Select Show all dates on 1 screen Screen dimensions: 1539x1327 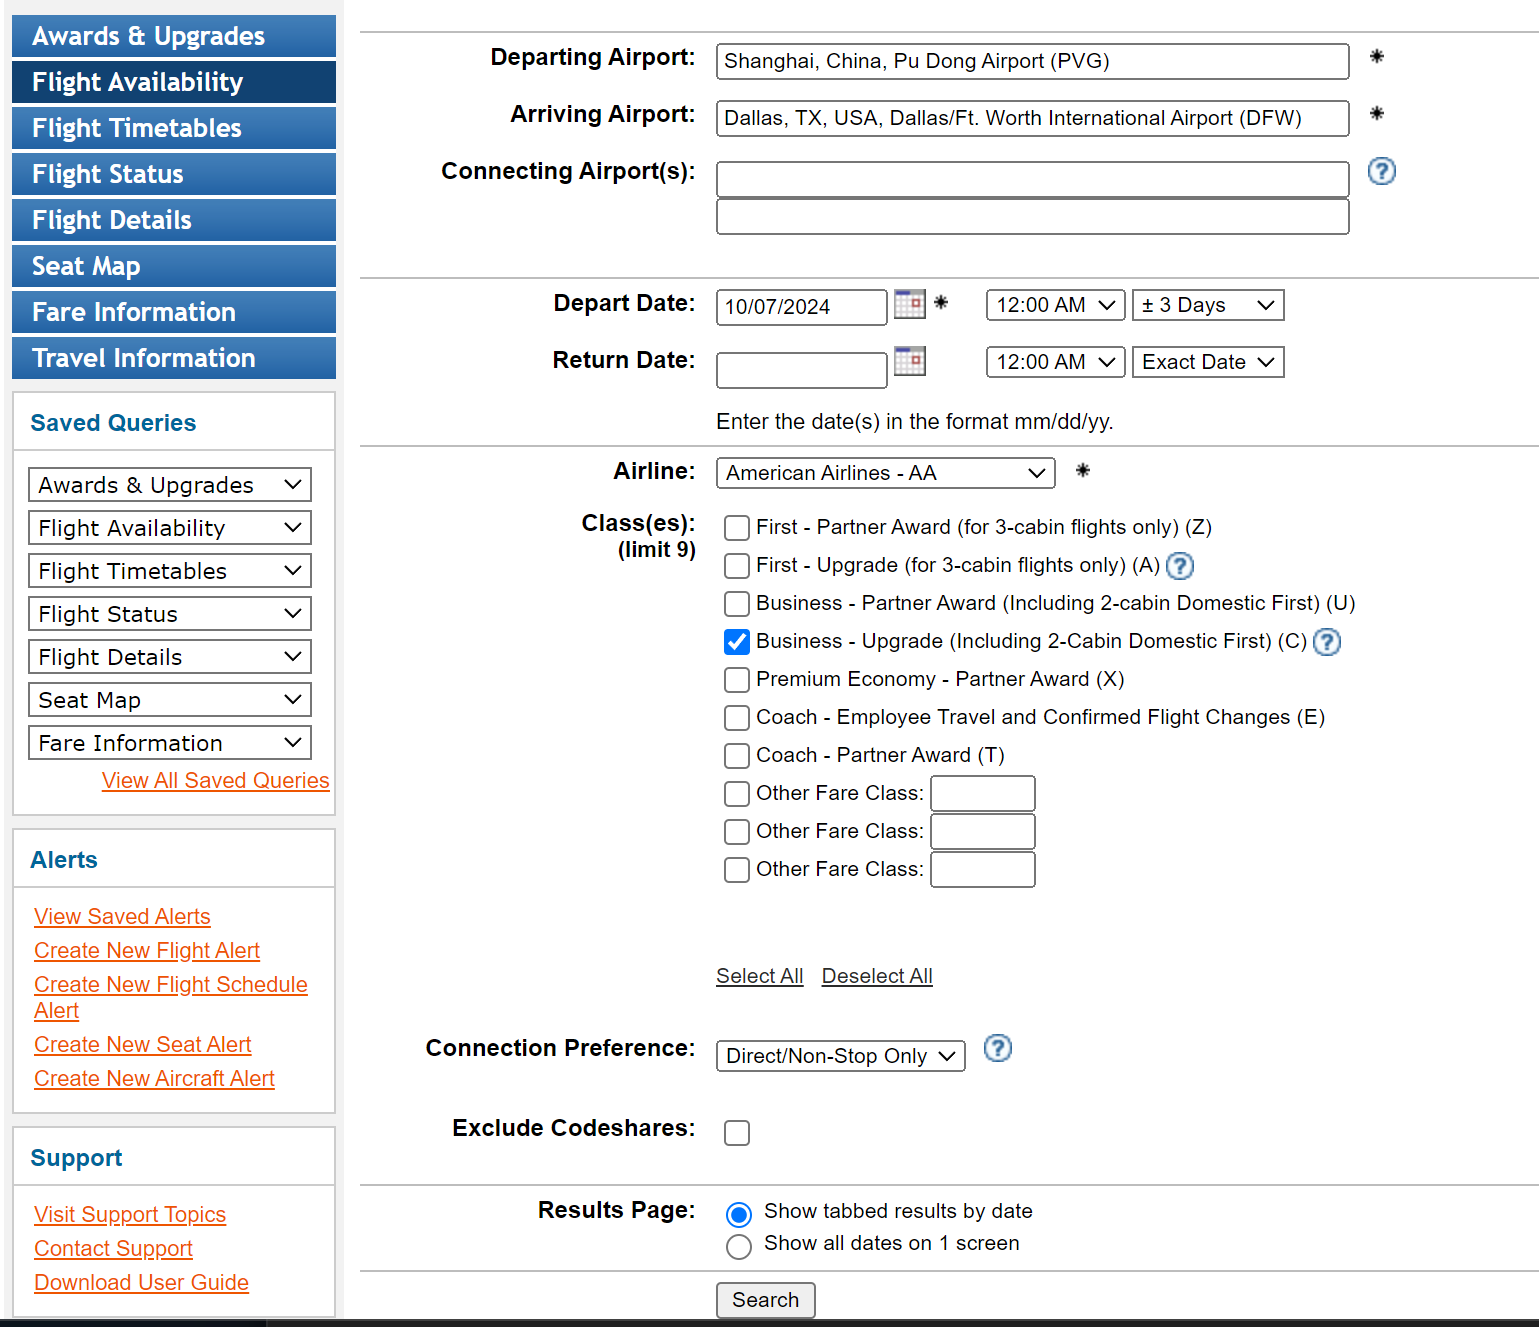coord(739,1246)
